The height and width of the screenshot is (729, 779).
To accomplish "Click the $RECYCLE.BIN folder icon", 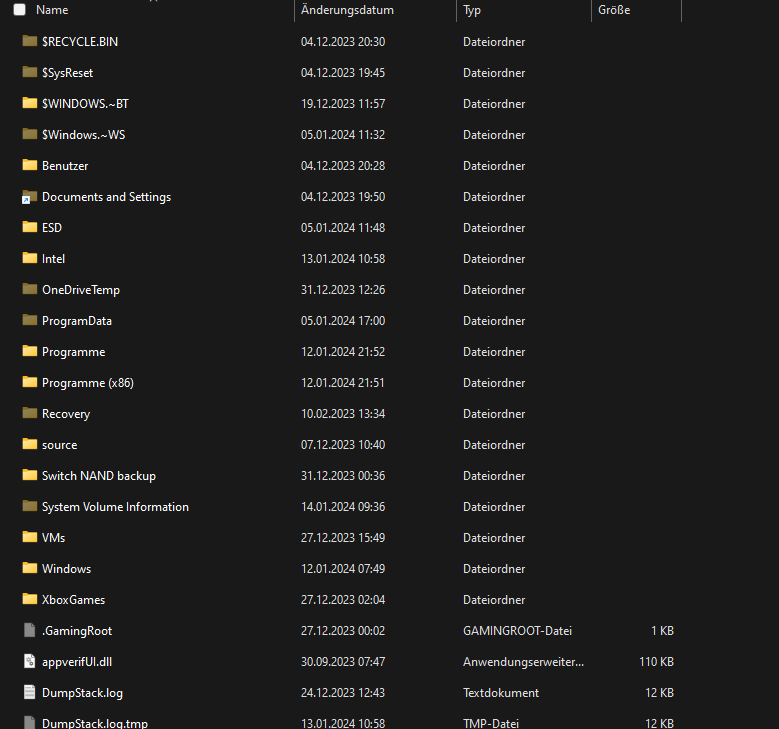I will (x=30, y=41).
